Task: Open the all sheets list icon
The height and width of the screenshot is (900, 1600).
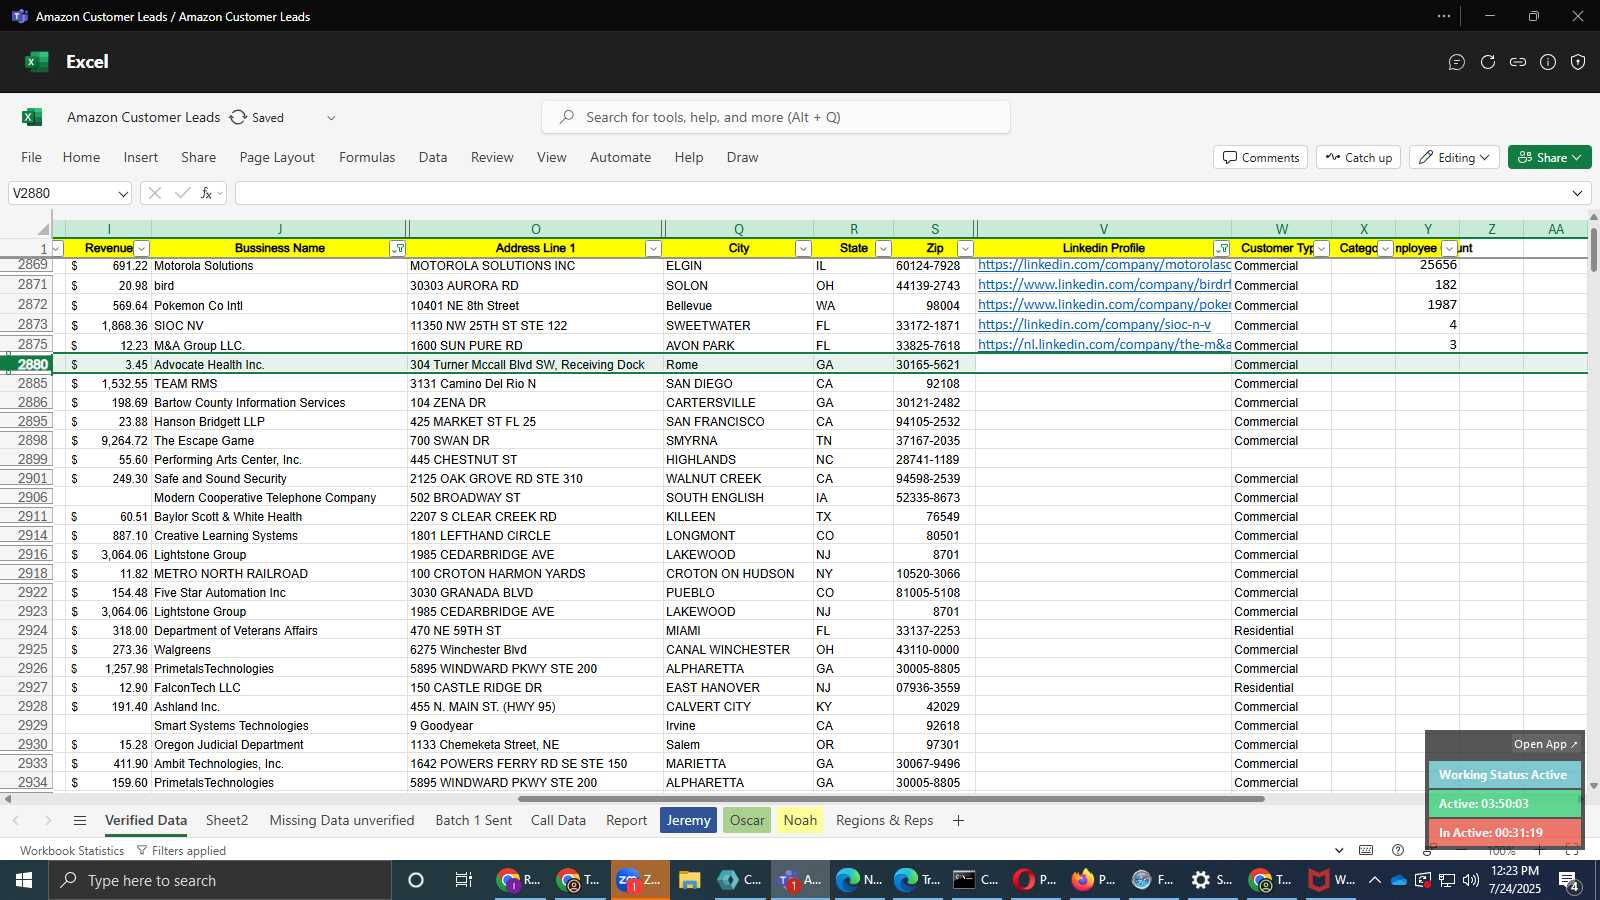Action: click(80, 821)
